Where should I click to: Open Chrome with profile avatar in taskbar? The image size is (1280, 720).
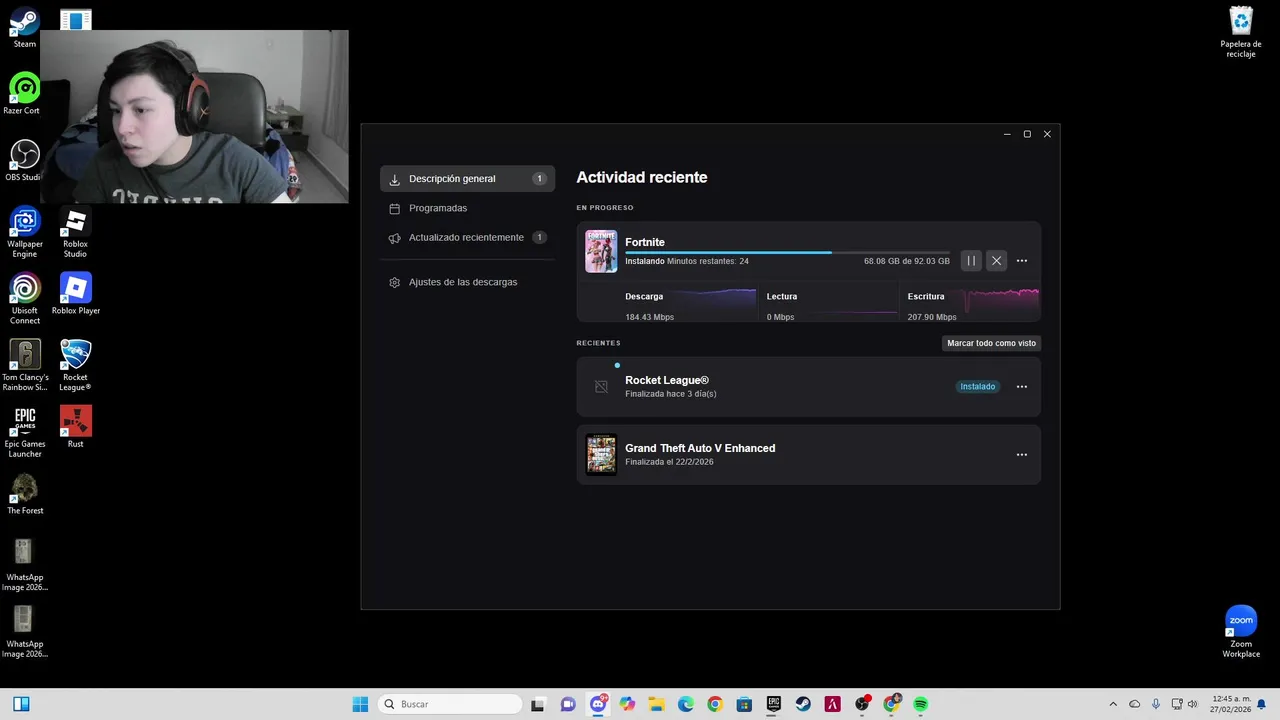coord(891,704)
